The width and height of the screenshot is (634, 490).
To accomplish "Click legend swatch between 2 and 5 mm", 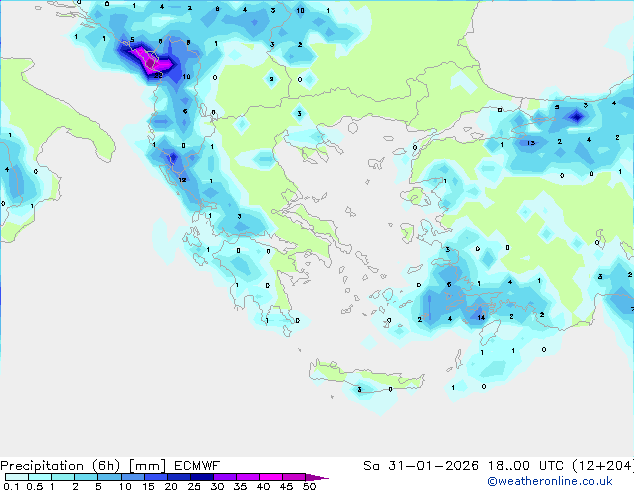I will [86, 477].
